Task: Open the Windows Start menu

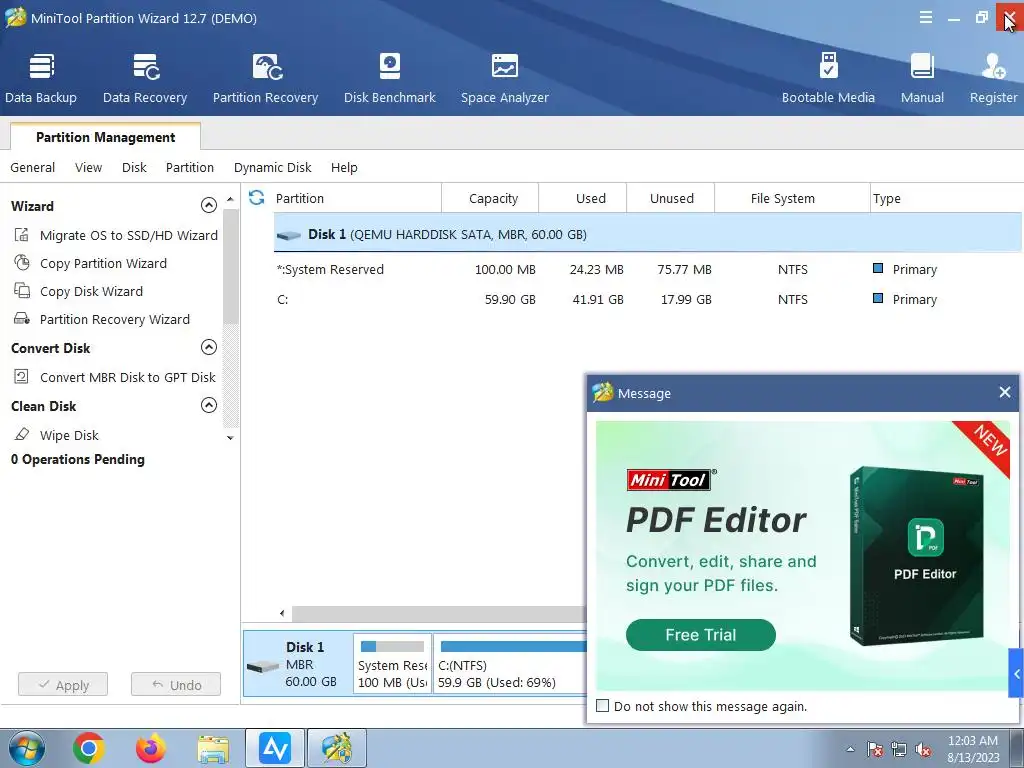Action: coord(26,748)
